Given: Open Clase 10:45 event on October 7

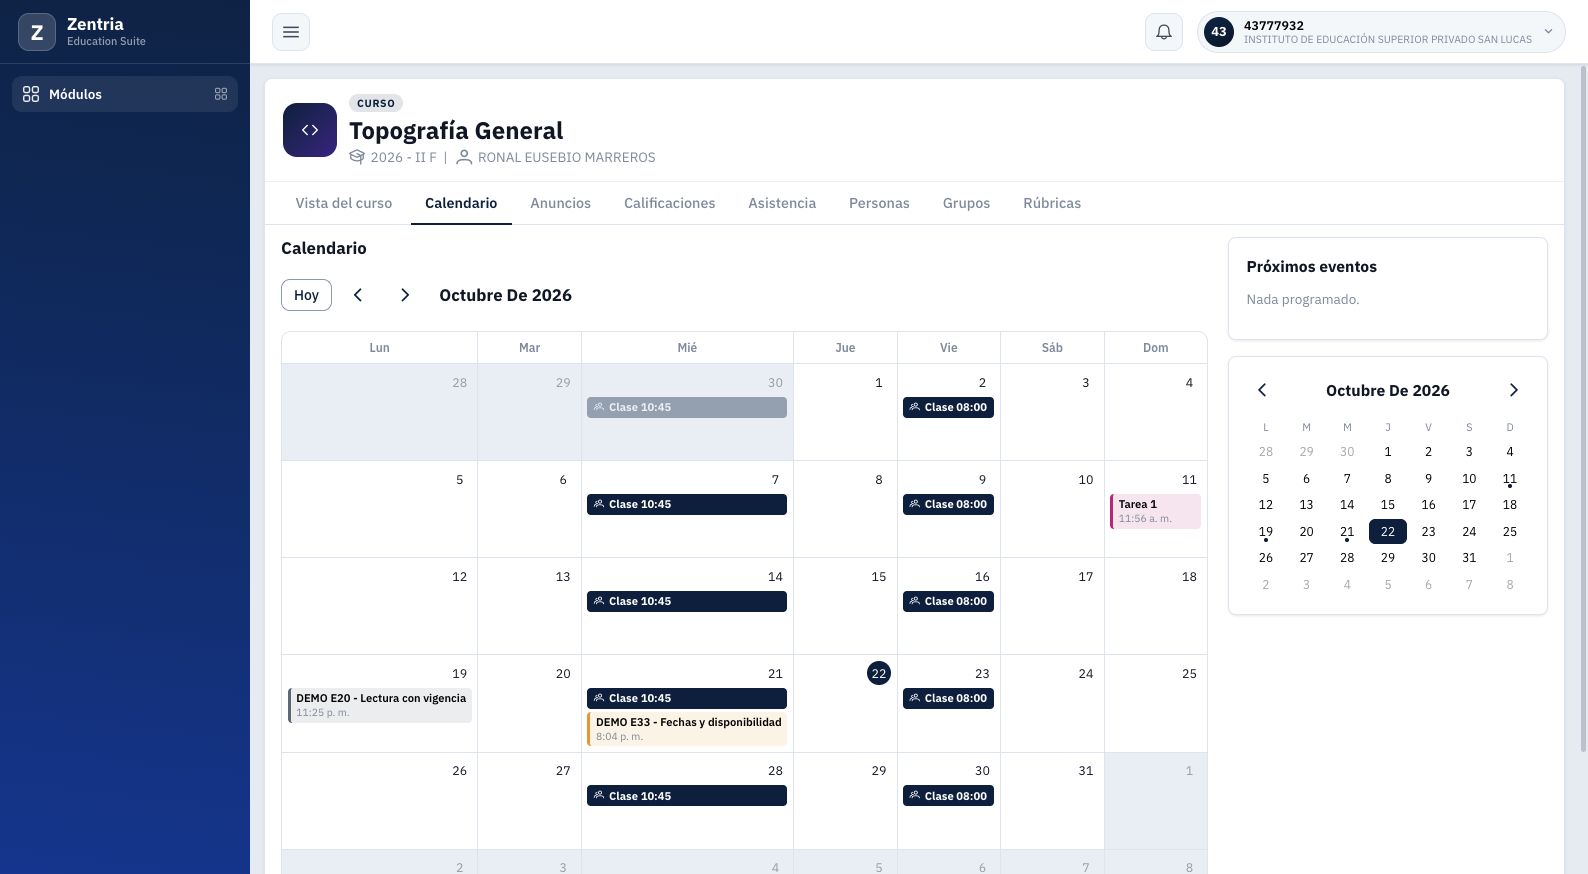Looking at the screenshot, I should click(x=687, y=504).
